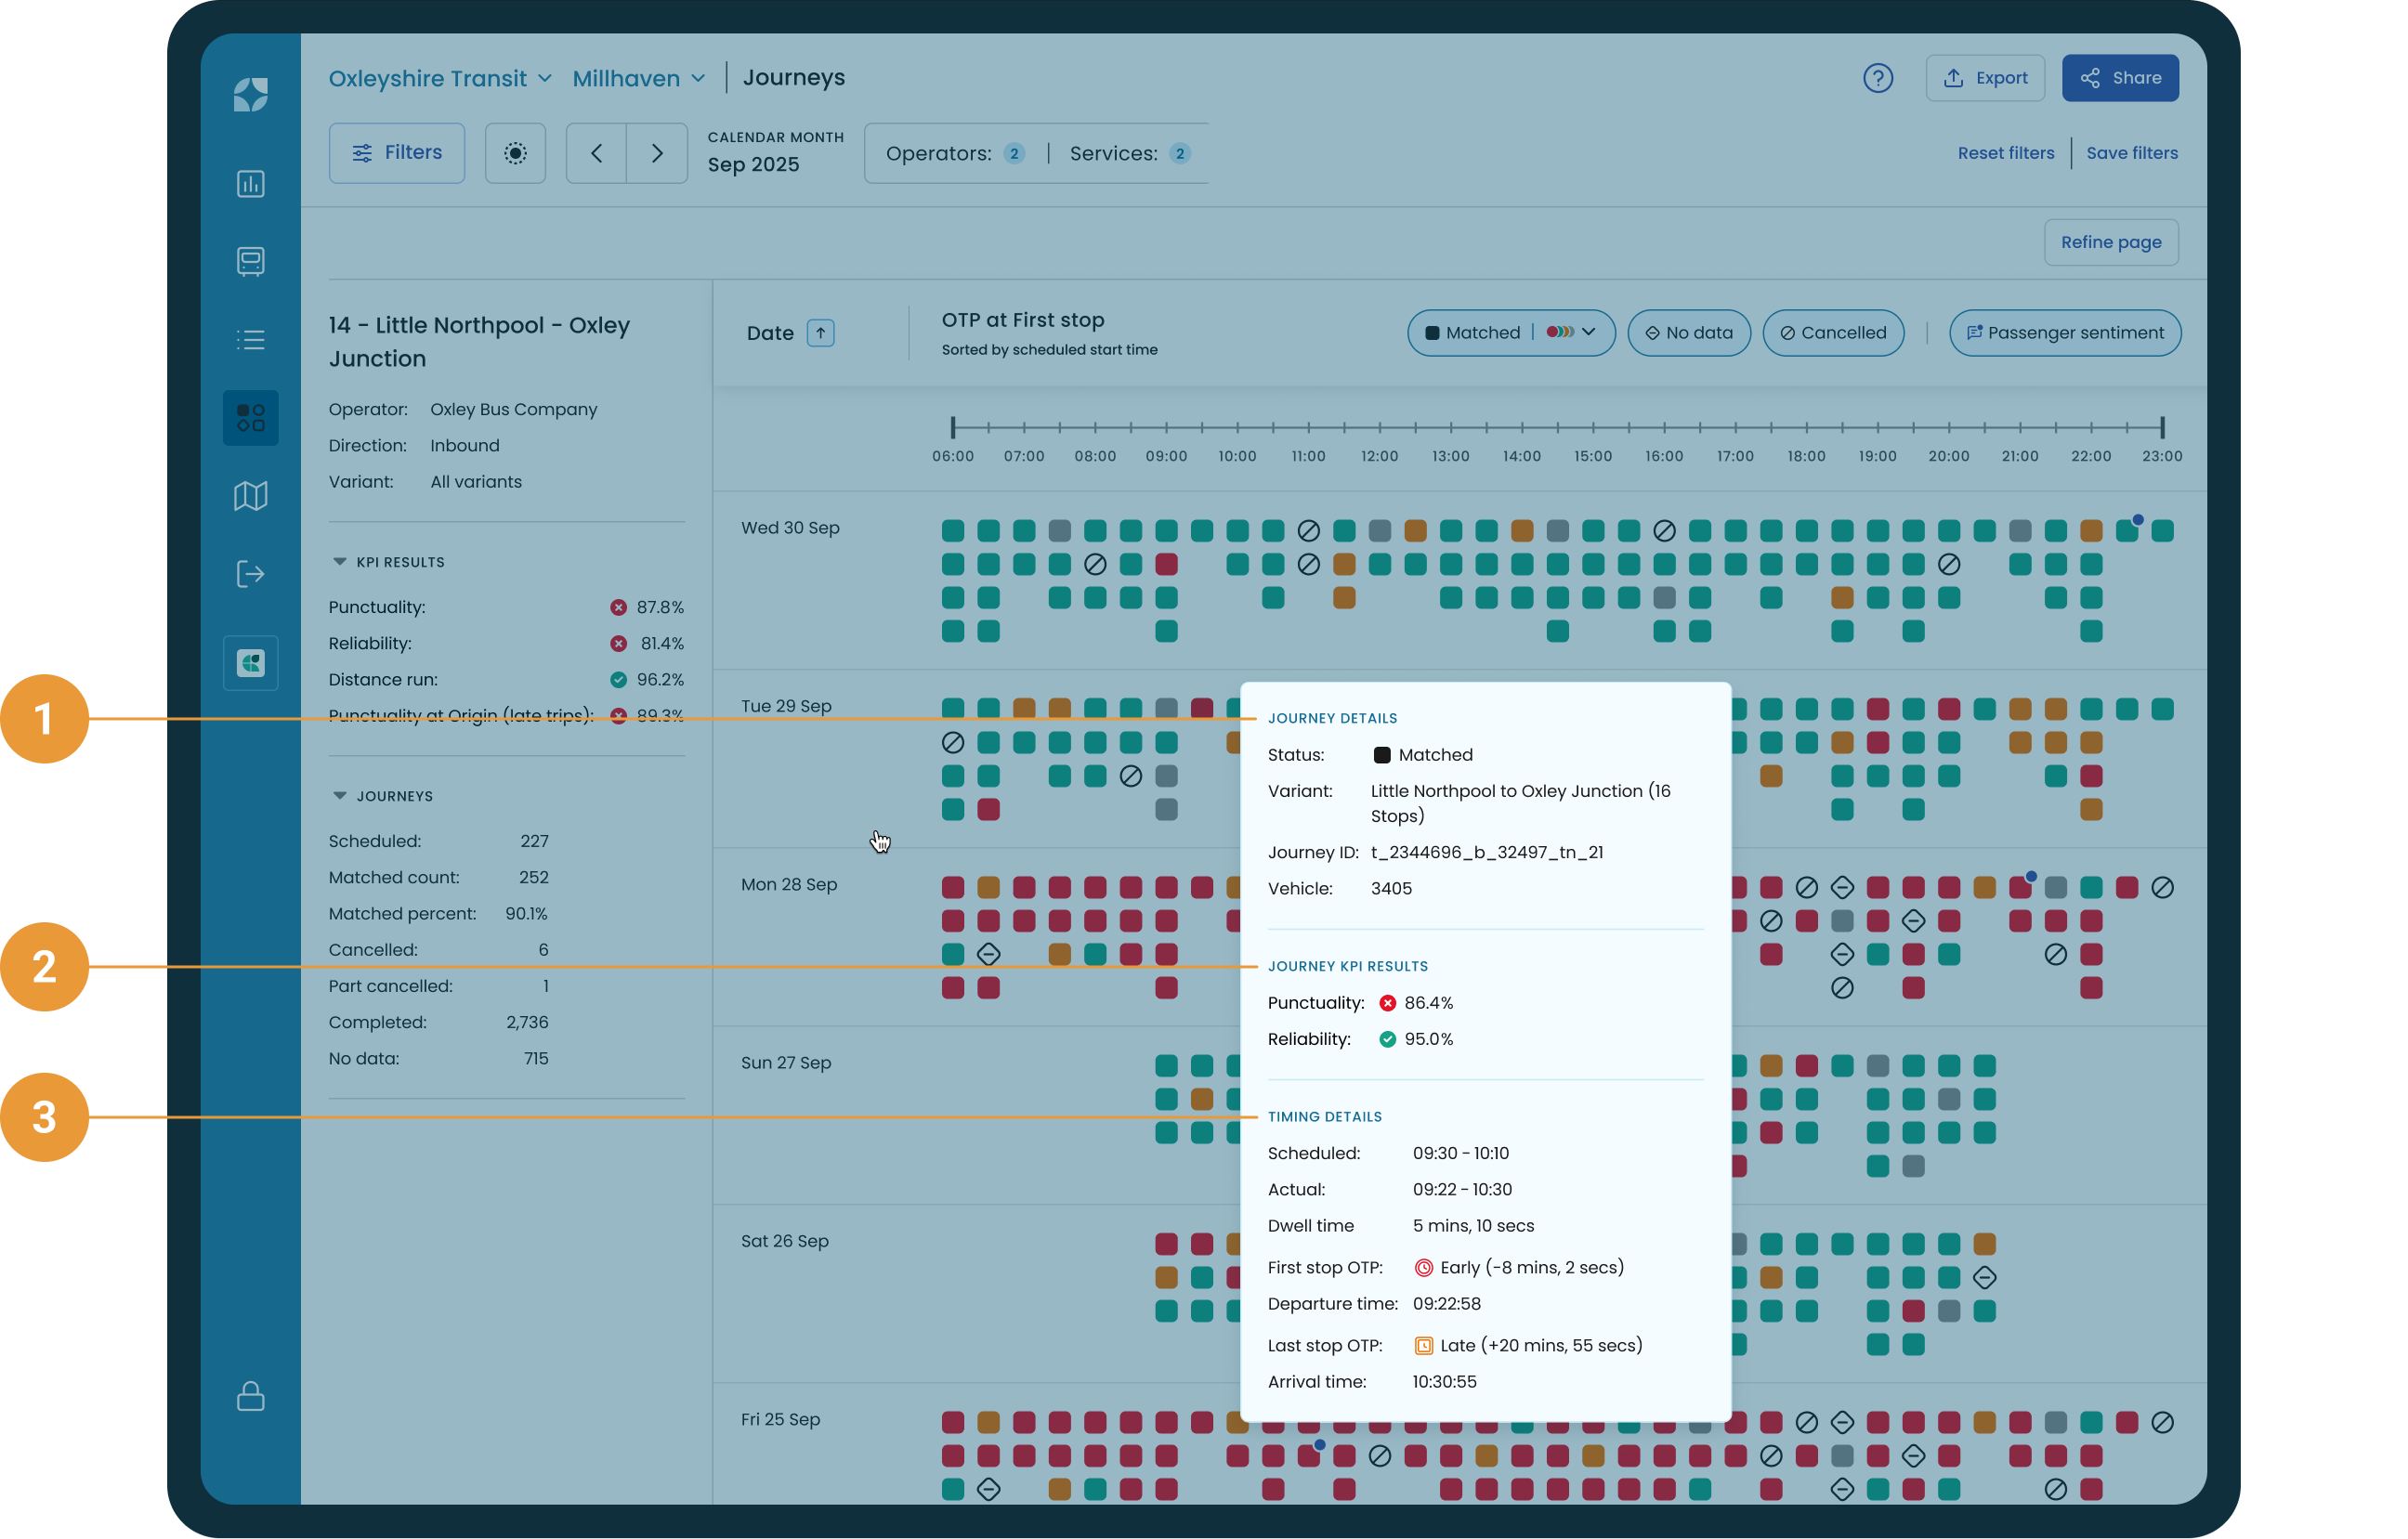Open the Oxleyshire Transit dropdown

click(x=440, y=78)
